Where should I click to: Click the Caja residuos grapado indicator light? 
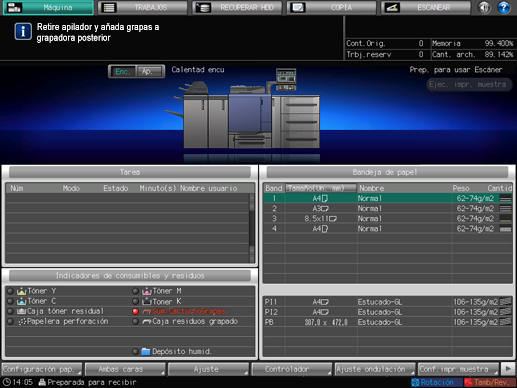pyautogui.click(x=135, y=322)
